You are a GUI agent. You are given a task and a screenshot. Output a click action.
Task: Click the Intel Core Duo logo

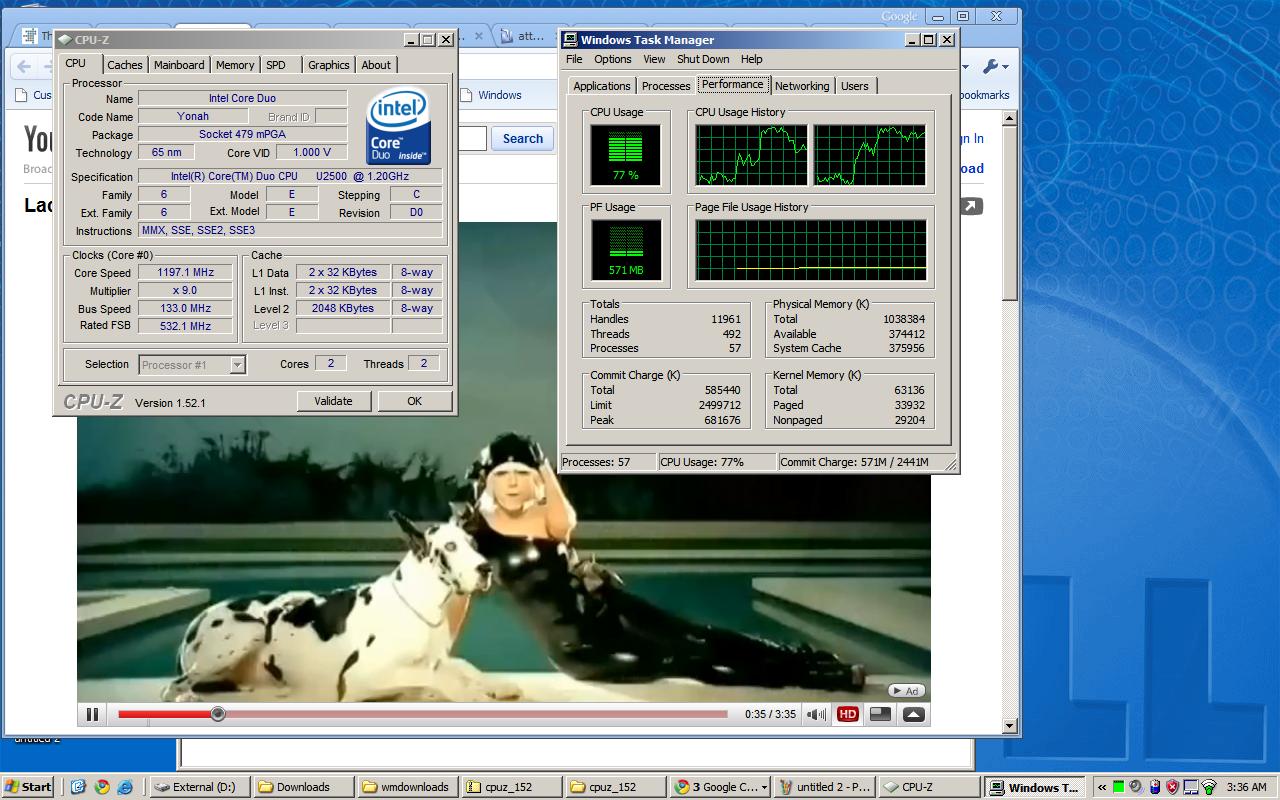(398, 125)
